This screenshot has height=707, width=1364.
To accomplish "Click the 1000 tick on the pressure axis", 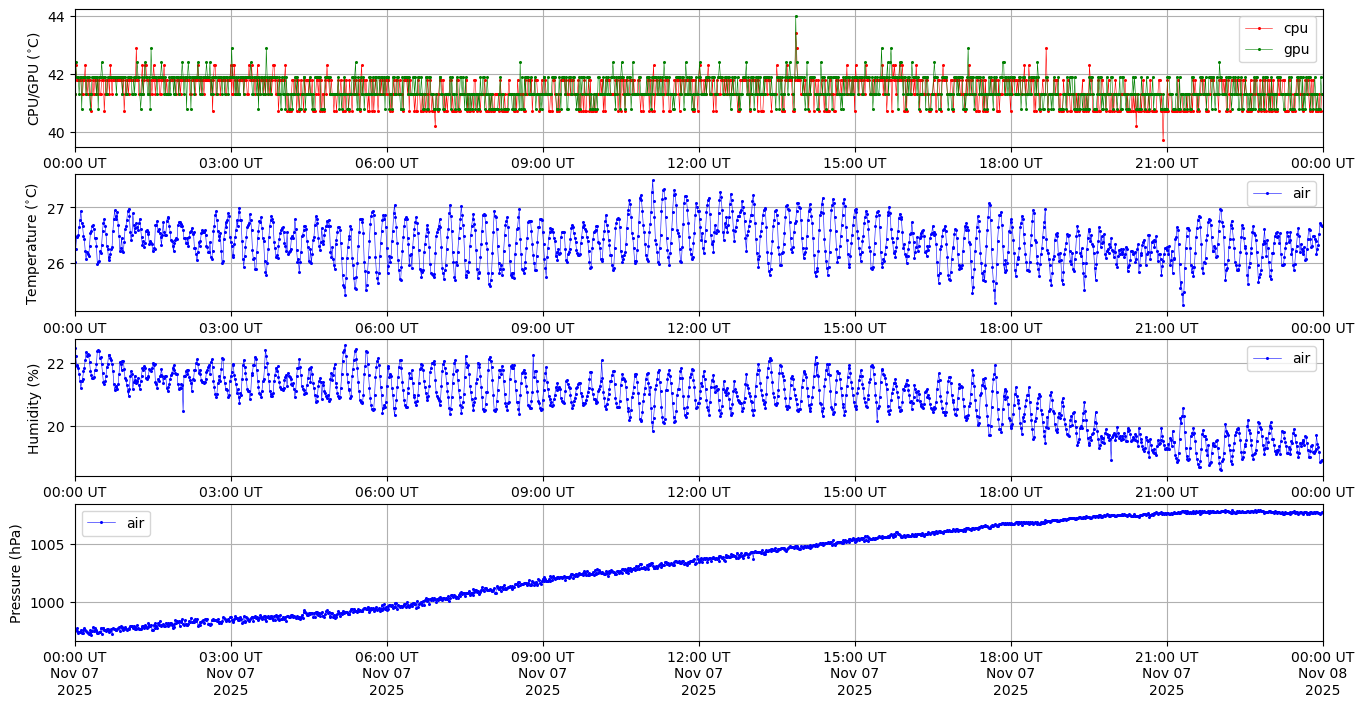I will [47, 603].
